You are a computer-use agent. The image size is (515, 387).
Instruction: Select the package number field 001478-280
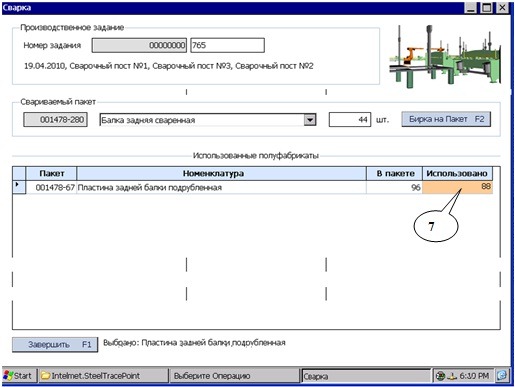point(55,120)
